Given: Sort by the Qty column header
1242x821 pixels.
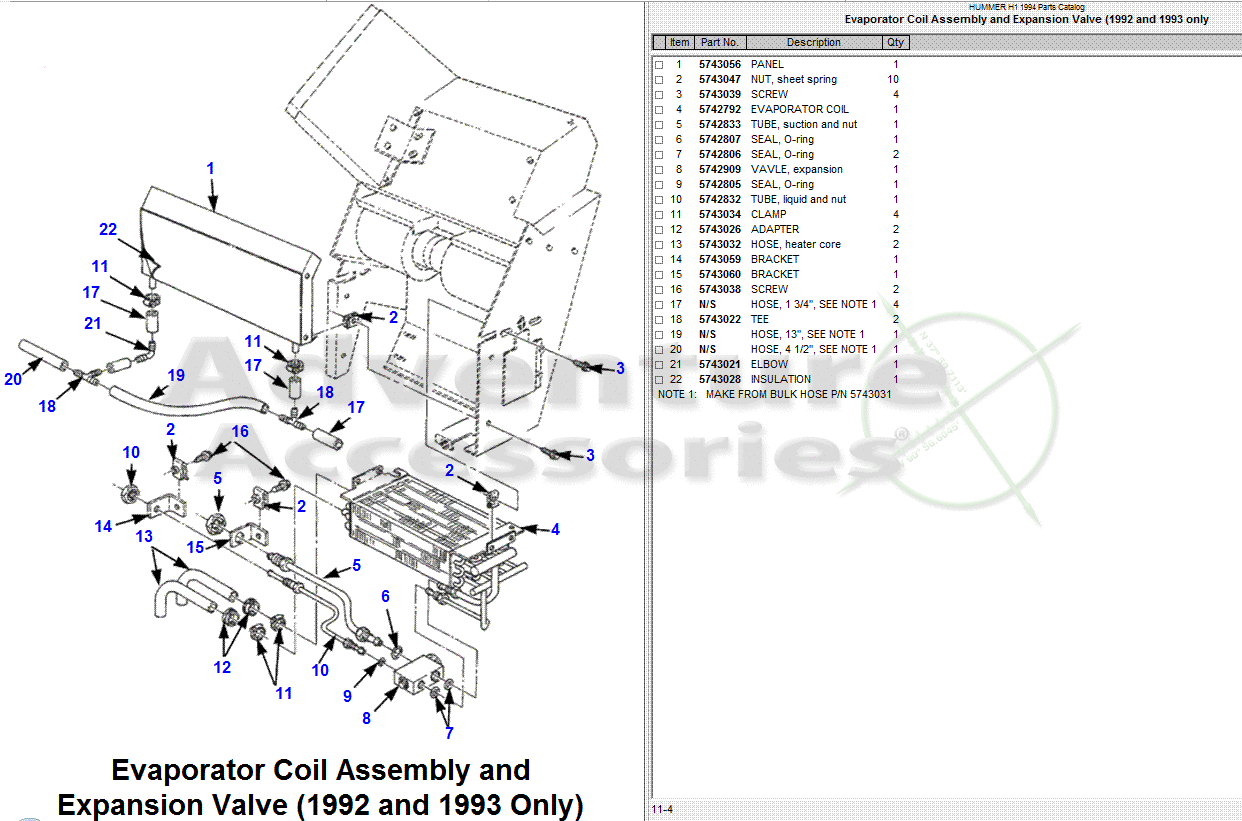Looking at the screenshot, I should pyautogui.click(x=896, y=42).
